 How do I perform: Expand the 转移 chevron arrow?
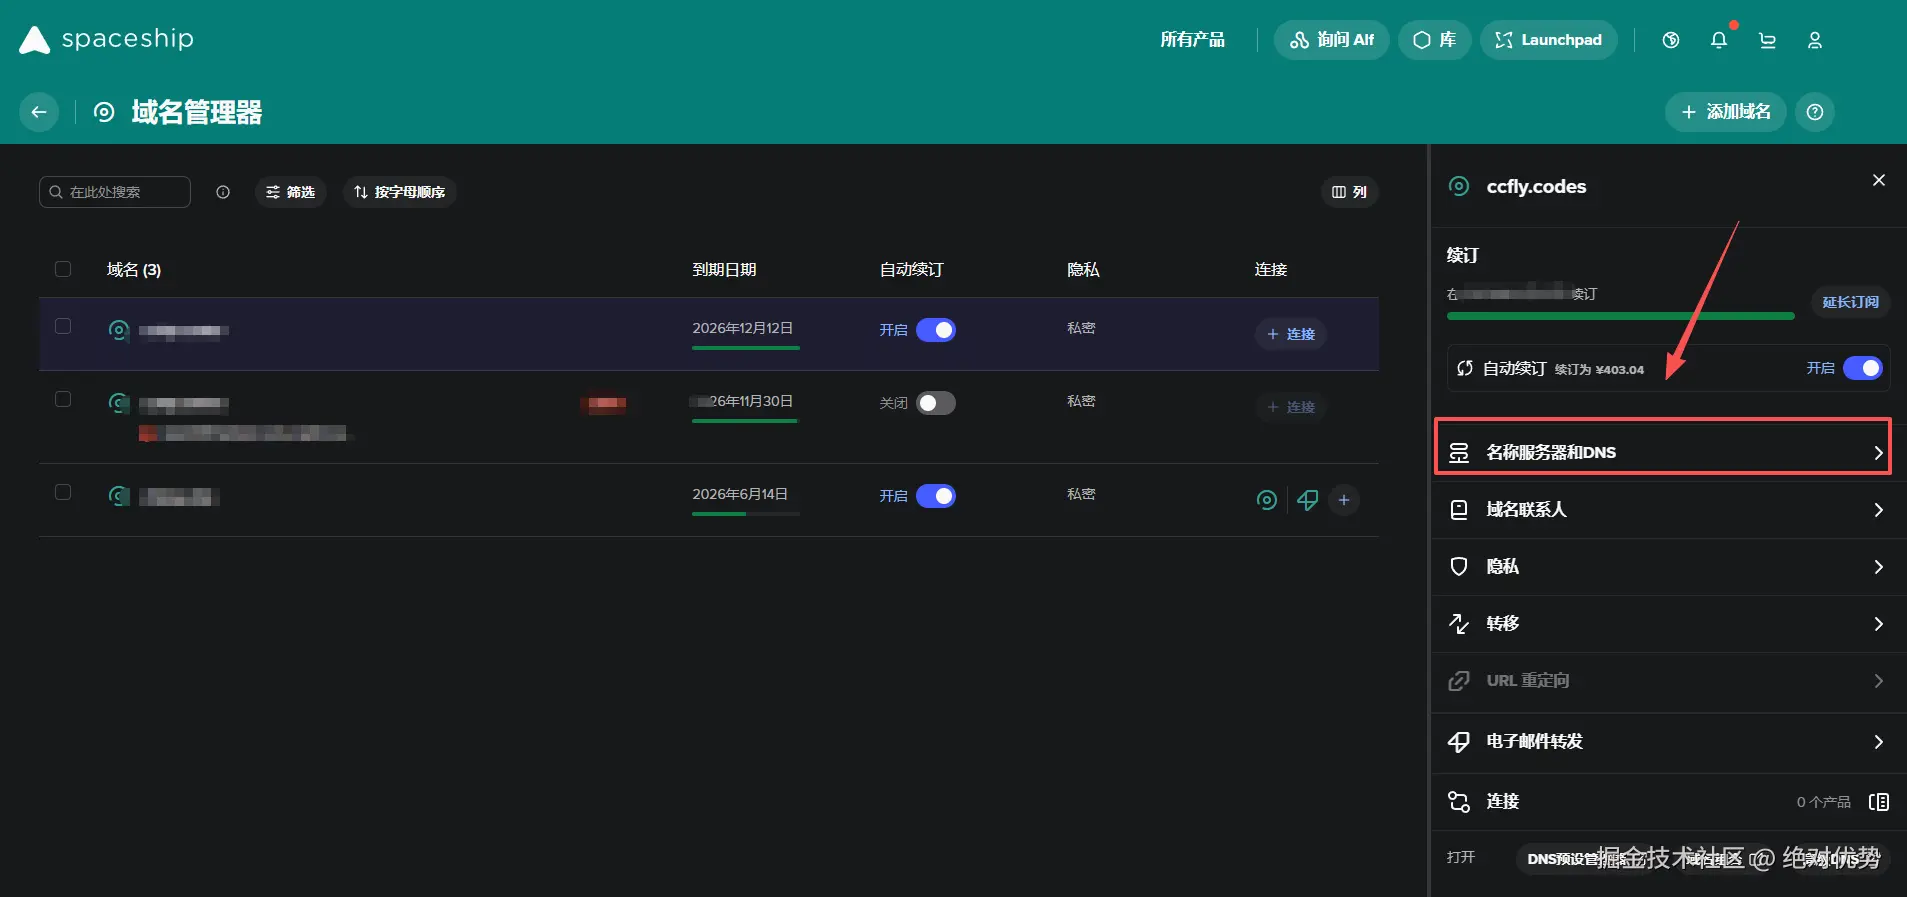(x=1878, y=624)
